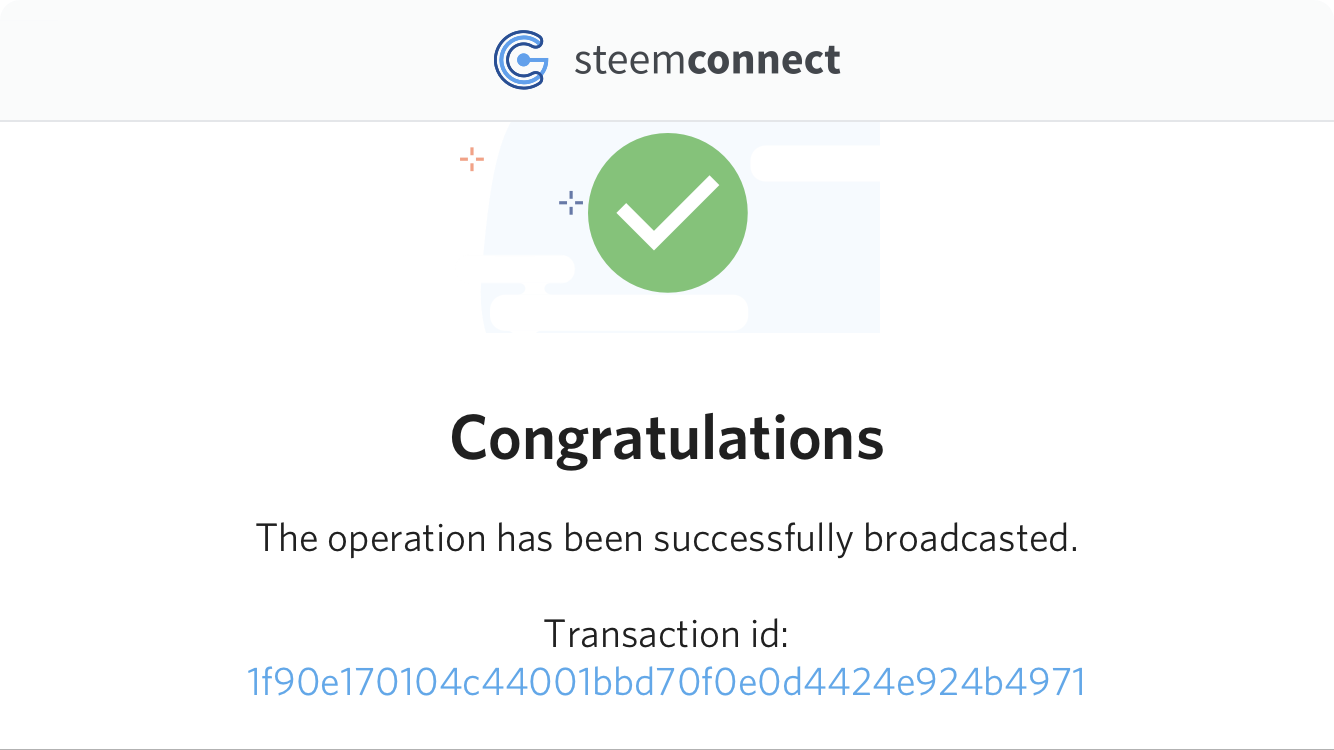Click the empty header bar right side
Screen dimensions: 1334x750
click(1090, 60)
